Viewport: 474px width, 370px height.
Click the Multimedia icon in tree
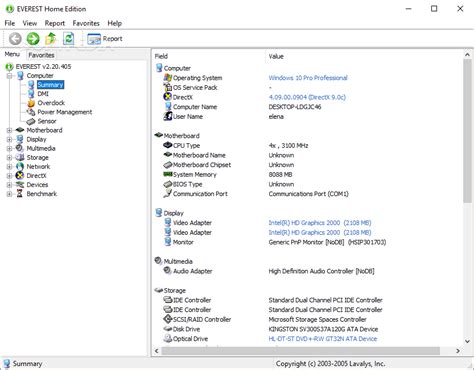tap(20, 148)
